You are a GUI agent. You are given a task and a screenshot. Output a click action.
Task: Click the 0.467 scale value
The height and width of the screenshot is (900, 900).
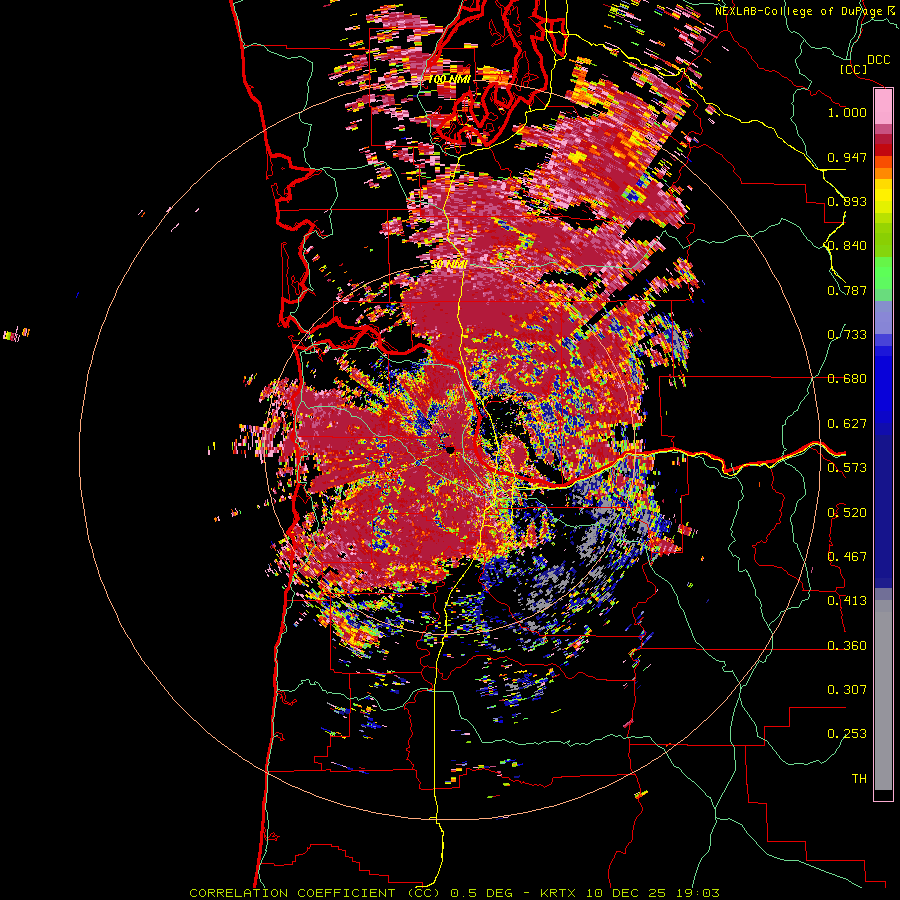pyautogui.click(x=847, y=557)
